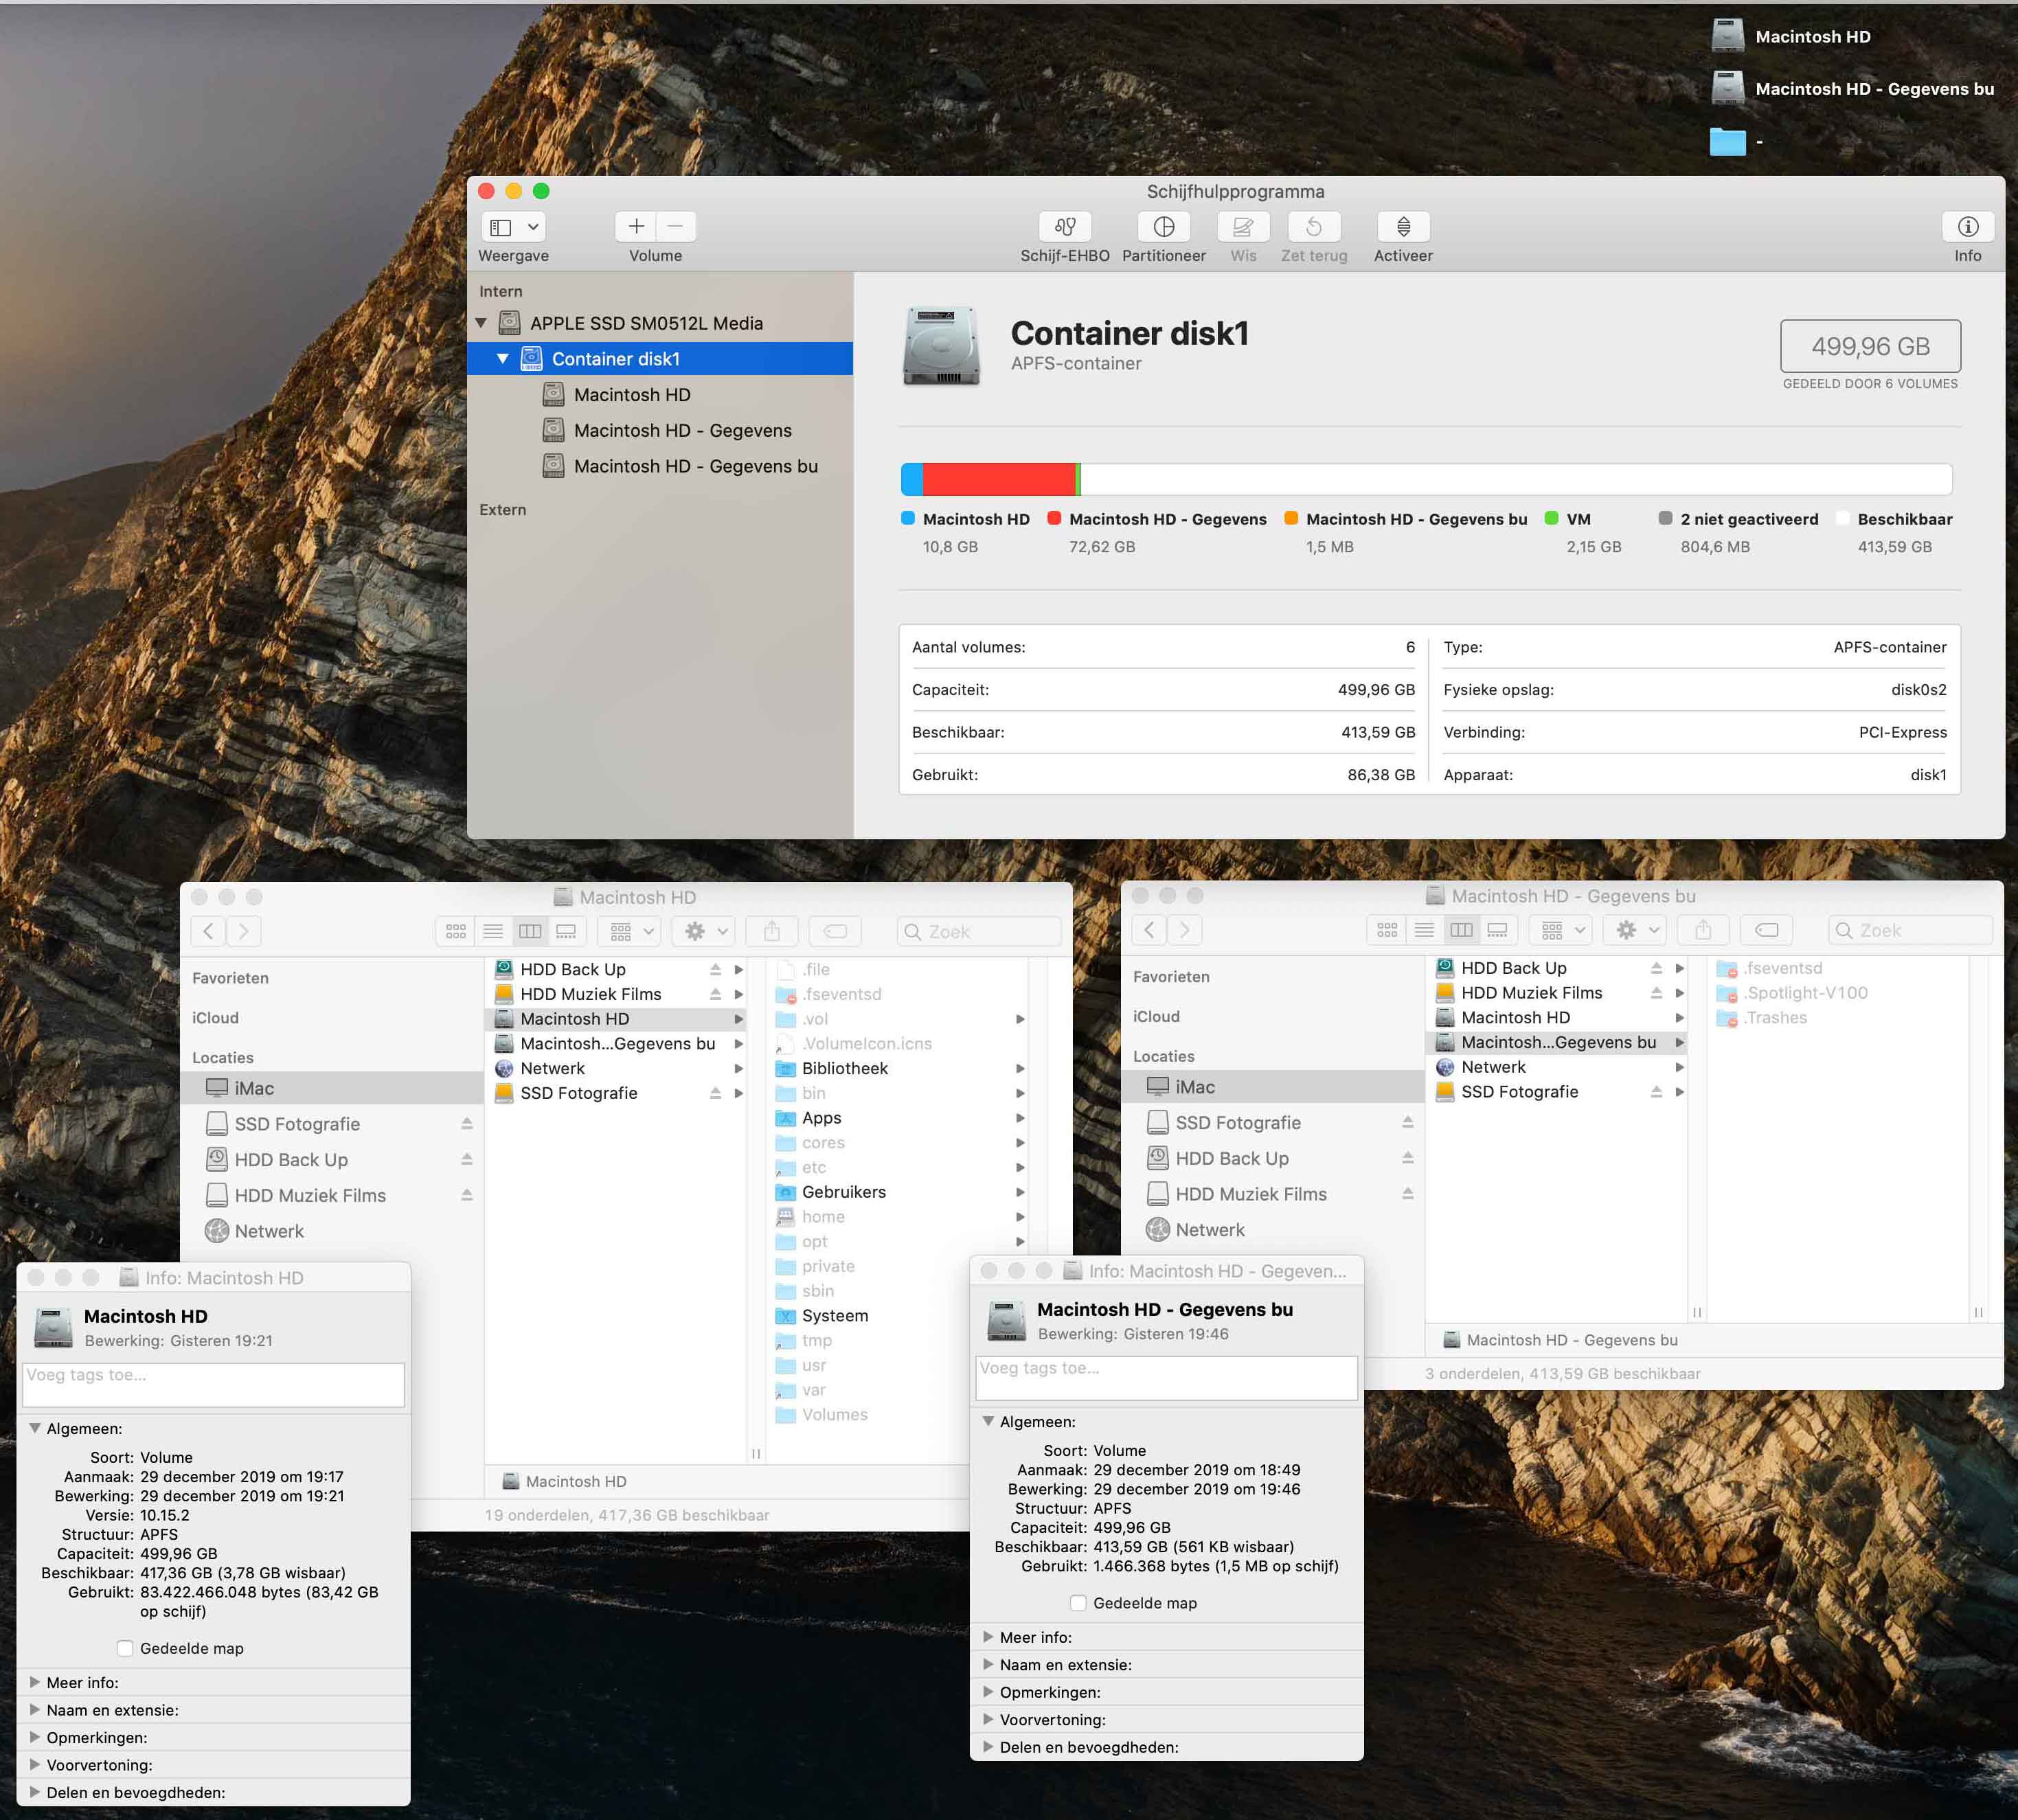Select iMac in Macintosh HD Finder sidebar

332,1088
